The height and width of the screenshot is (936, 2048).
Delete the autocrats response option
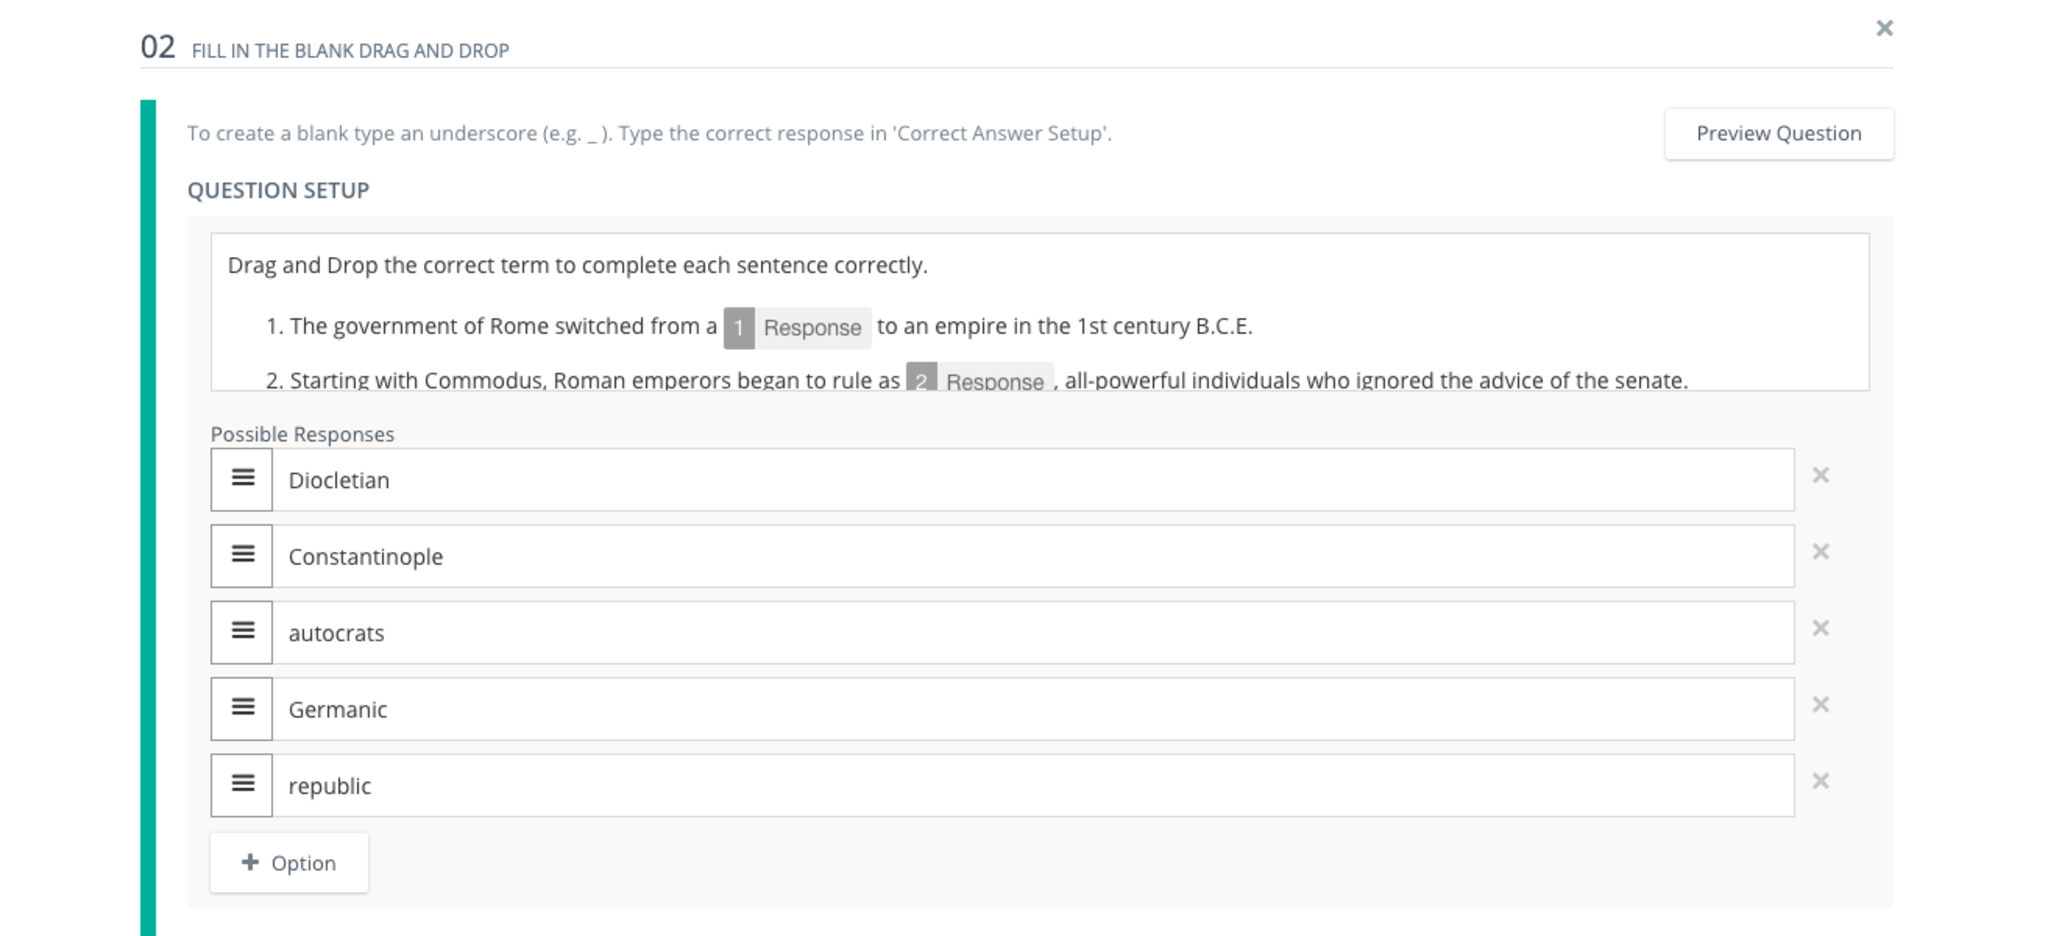coord(1820,628)
